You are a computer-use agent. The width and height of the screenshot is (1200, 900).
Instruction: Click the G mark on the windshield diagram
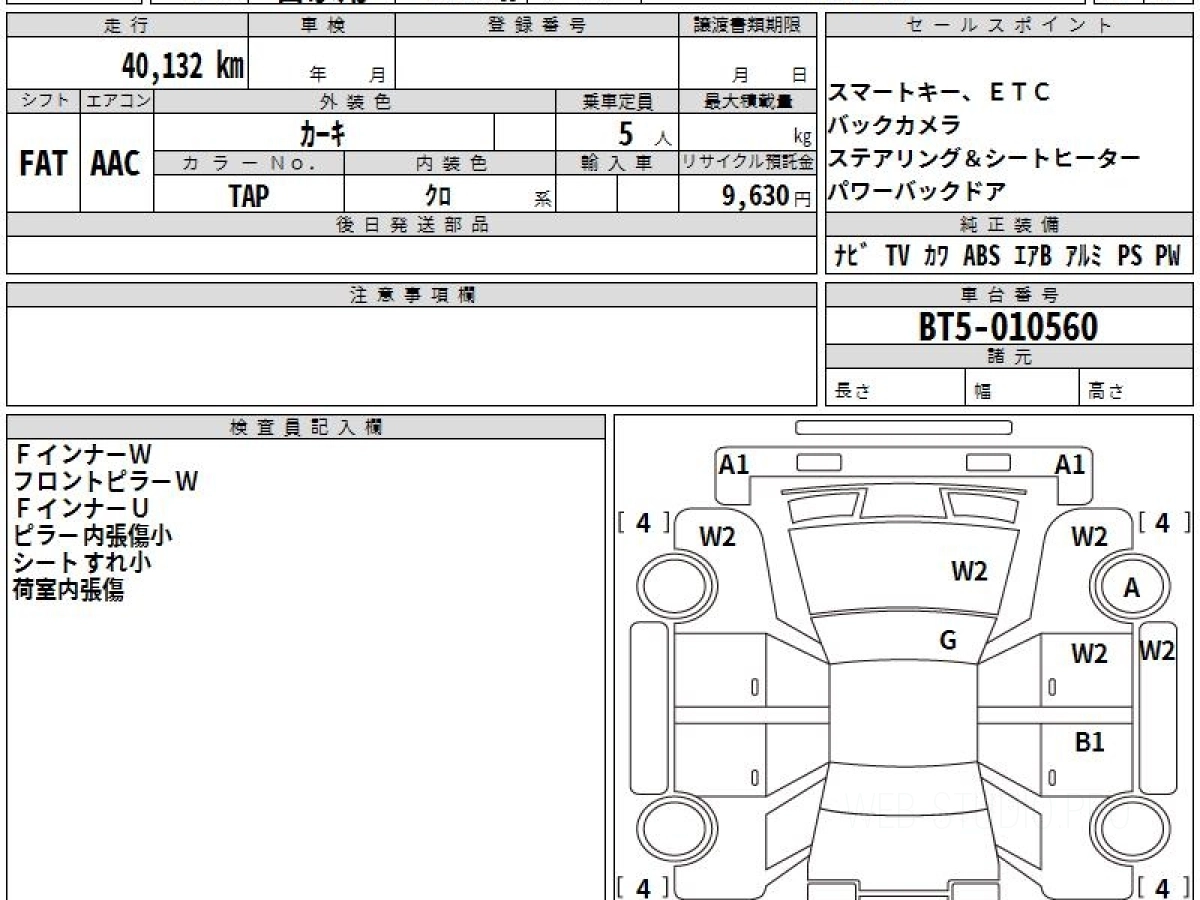[948, 641]
